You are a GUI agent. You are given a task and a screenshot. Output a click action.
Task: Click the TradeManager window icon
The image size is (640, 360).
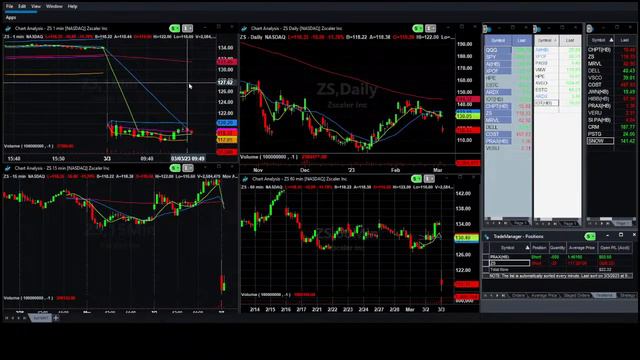click(x=487, y=236)
